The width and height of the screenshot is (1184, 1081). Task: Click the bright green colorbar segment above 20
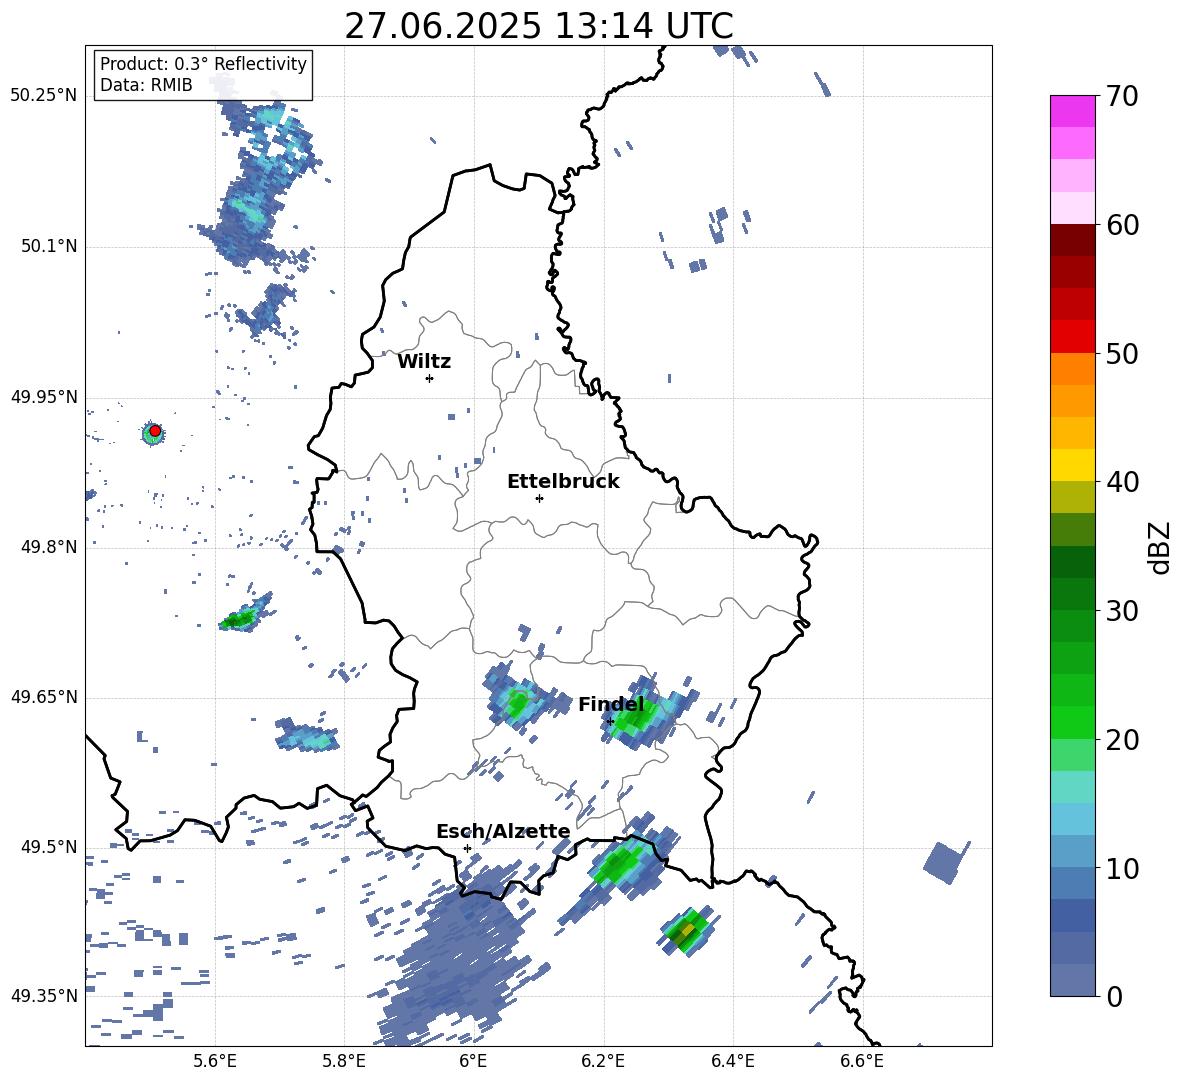1072,722
